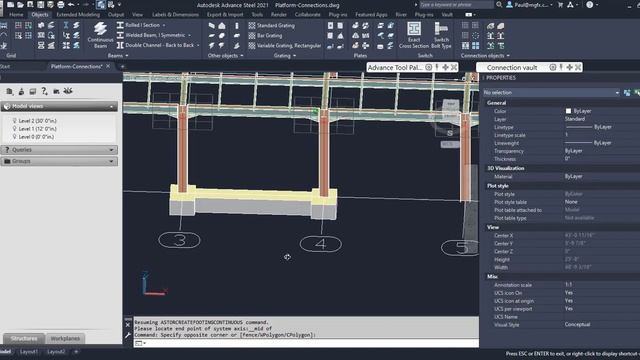Image resolution: width=640 pixels, height=360 pixels.
Task: Select the Level 1 (12' 0"in.) view name
Action: 38,129
